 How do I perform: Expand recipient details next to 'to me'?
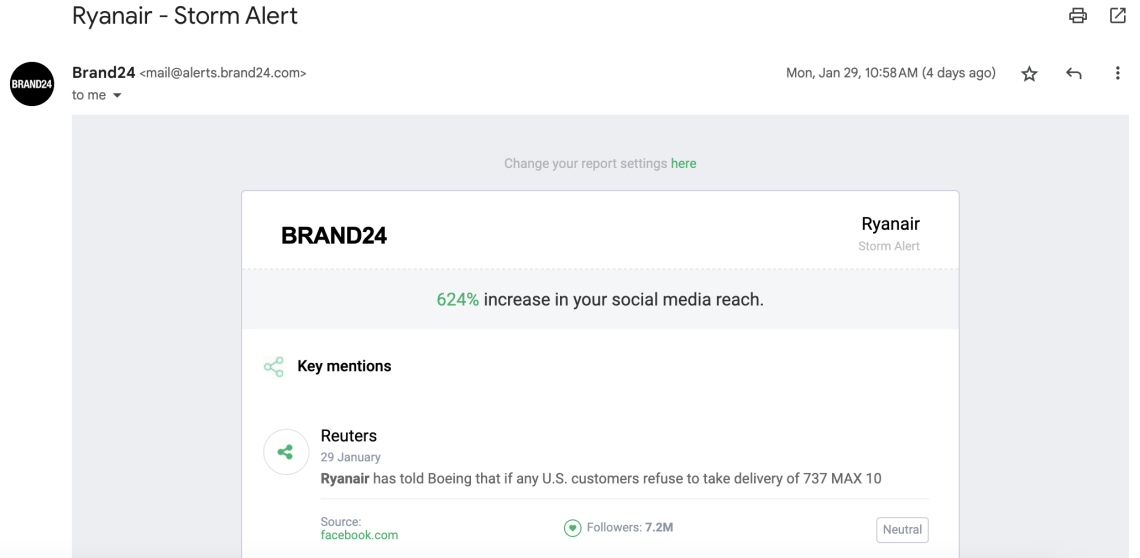click(117, 95)
